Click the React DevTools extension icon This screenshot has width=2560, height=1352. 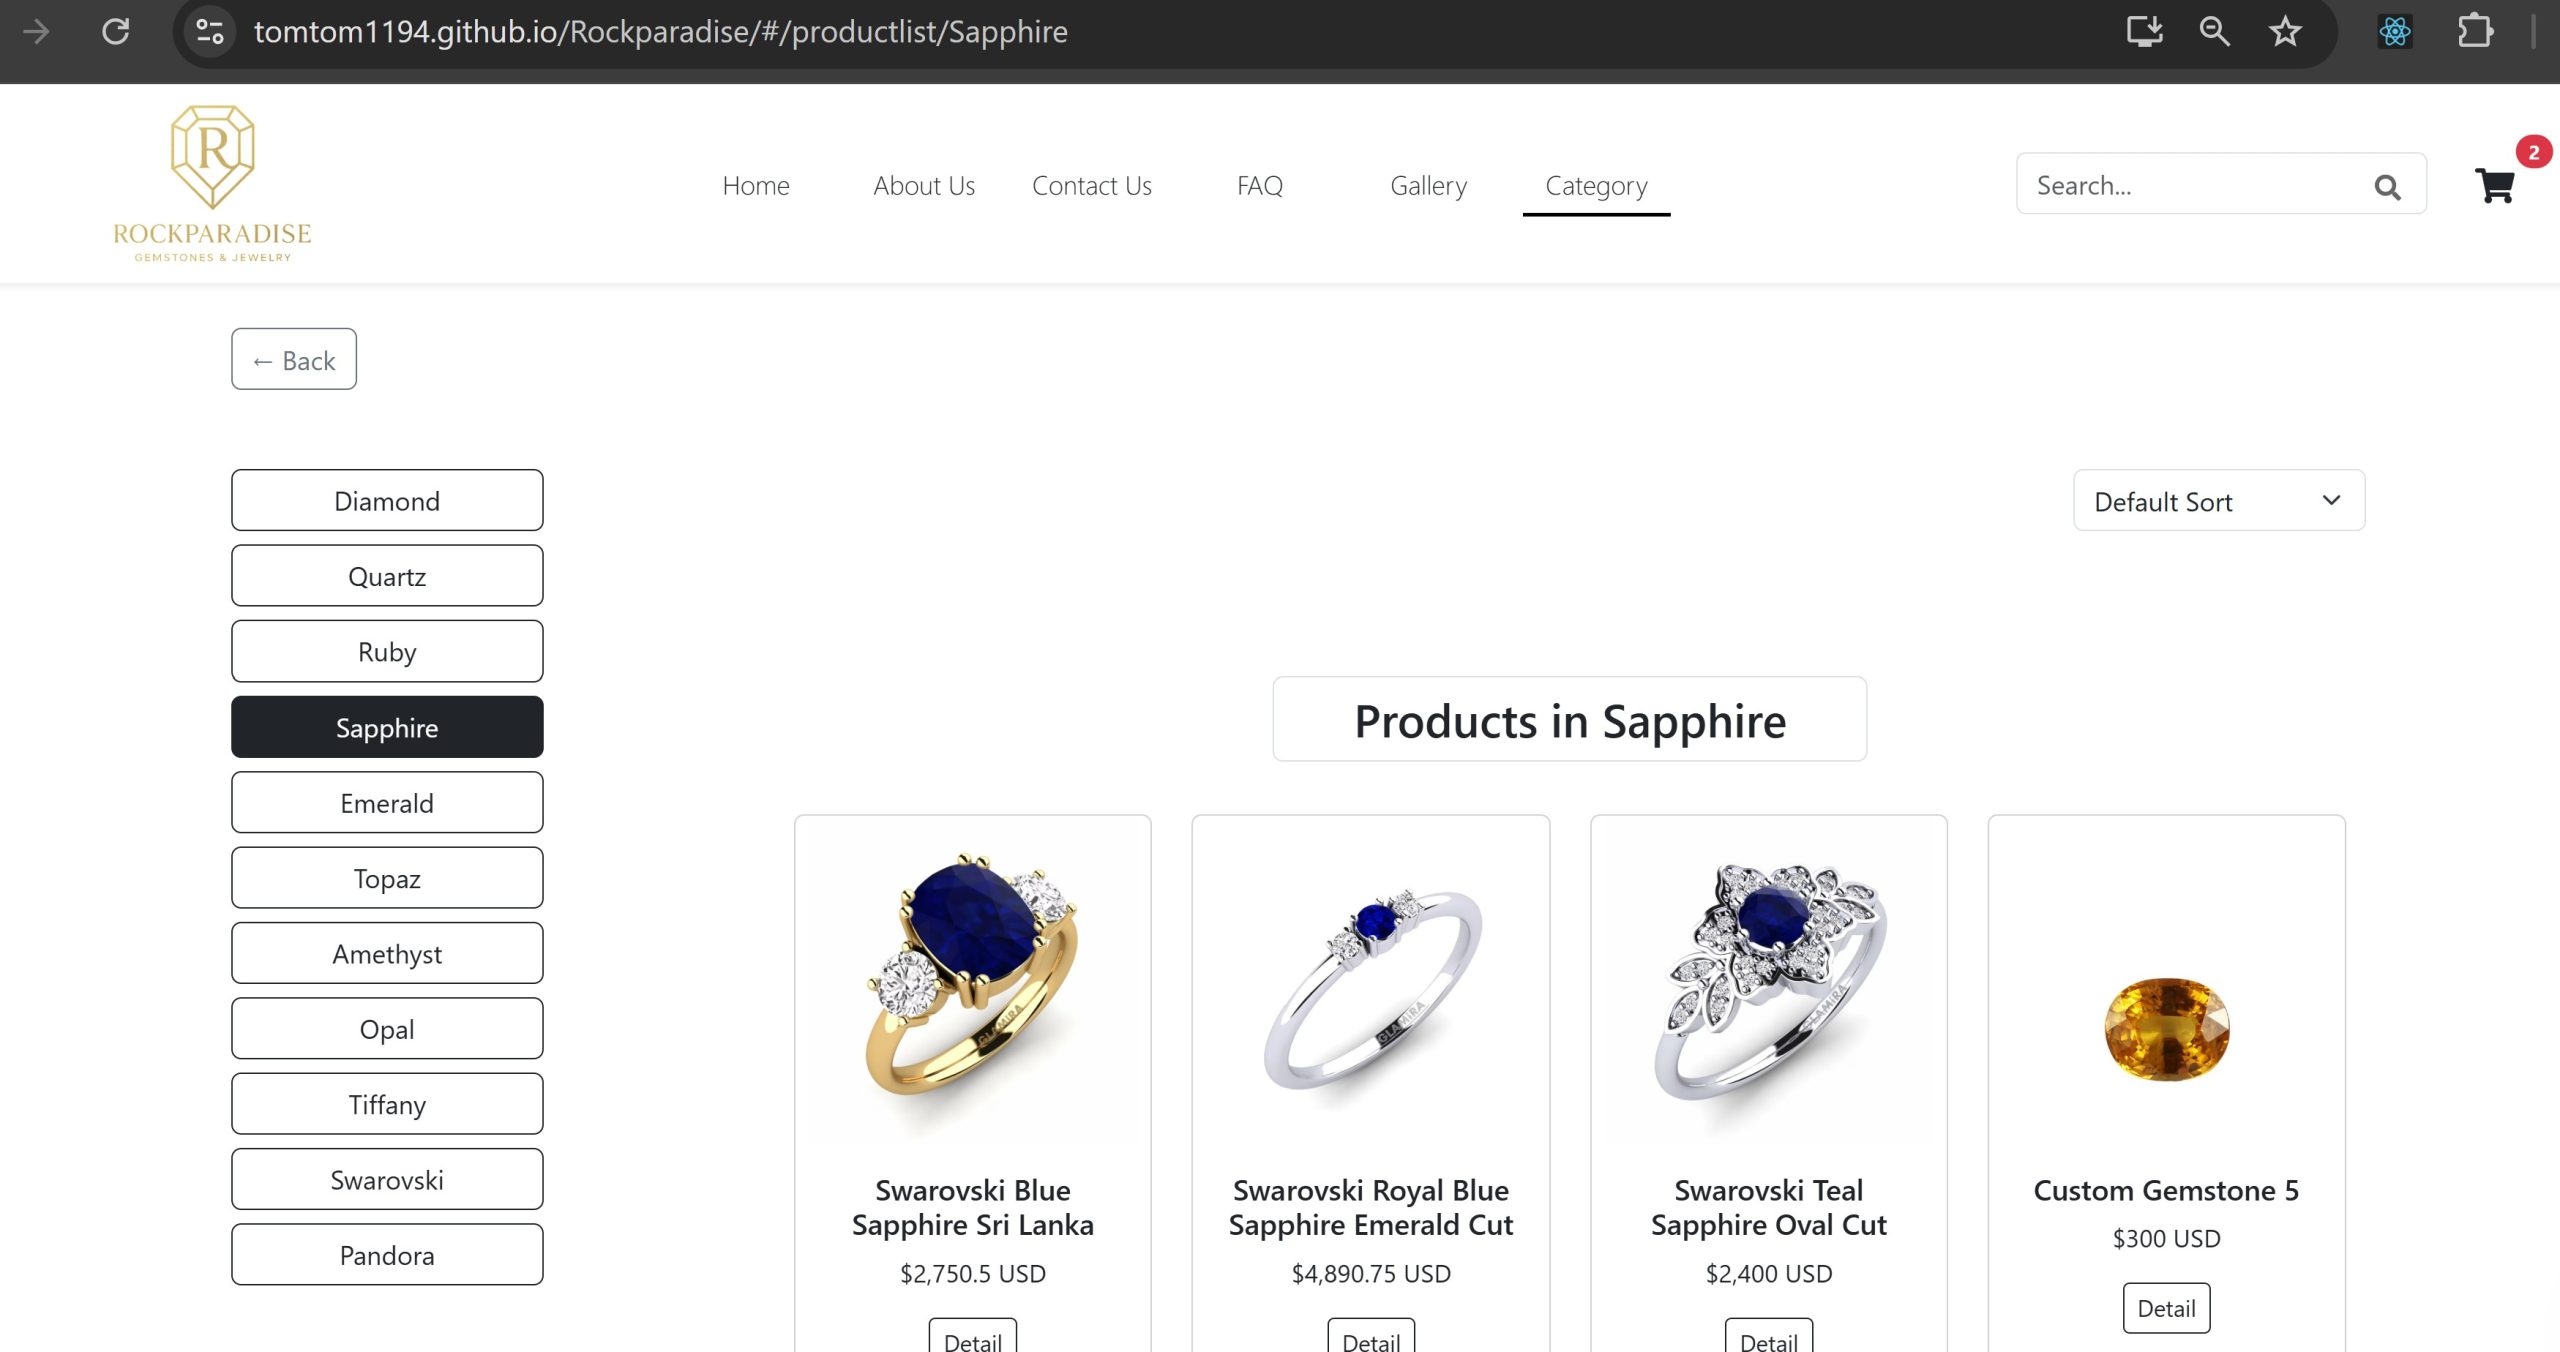[2394, 32]
